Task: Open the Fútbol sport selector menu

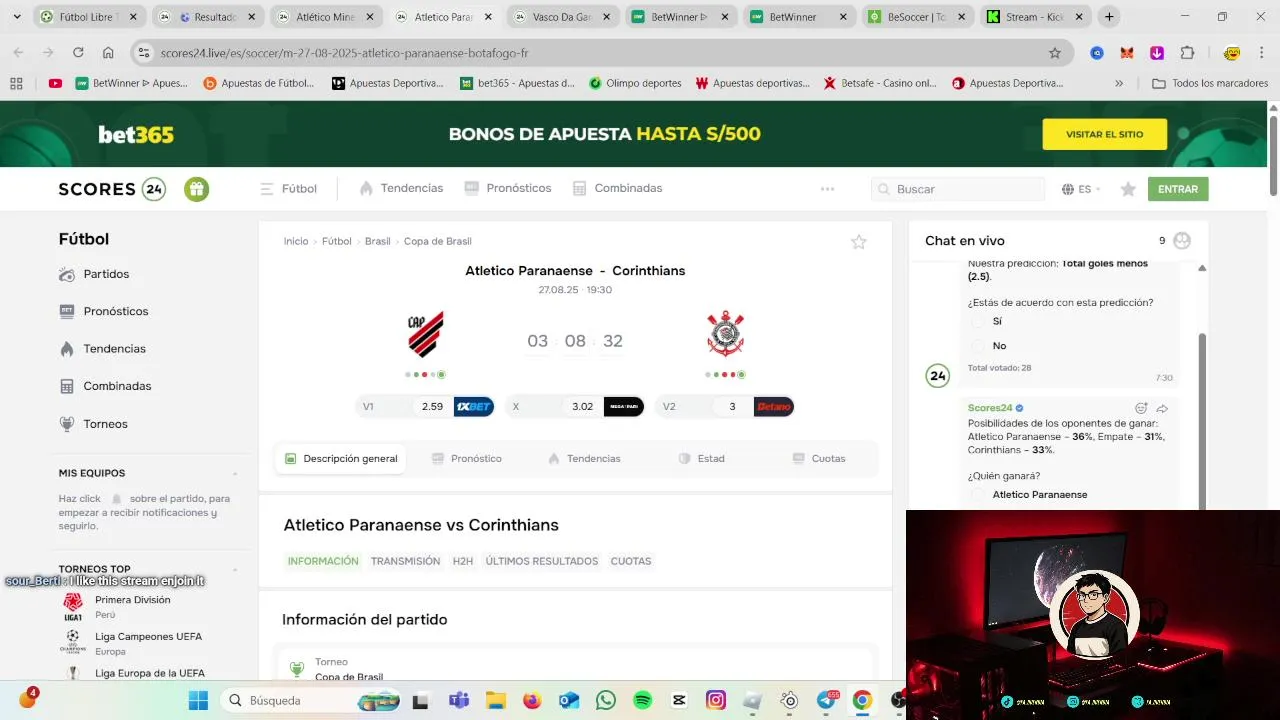Action: pyautogui.click(x=288, y=189)
